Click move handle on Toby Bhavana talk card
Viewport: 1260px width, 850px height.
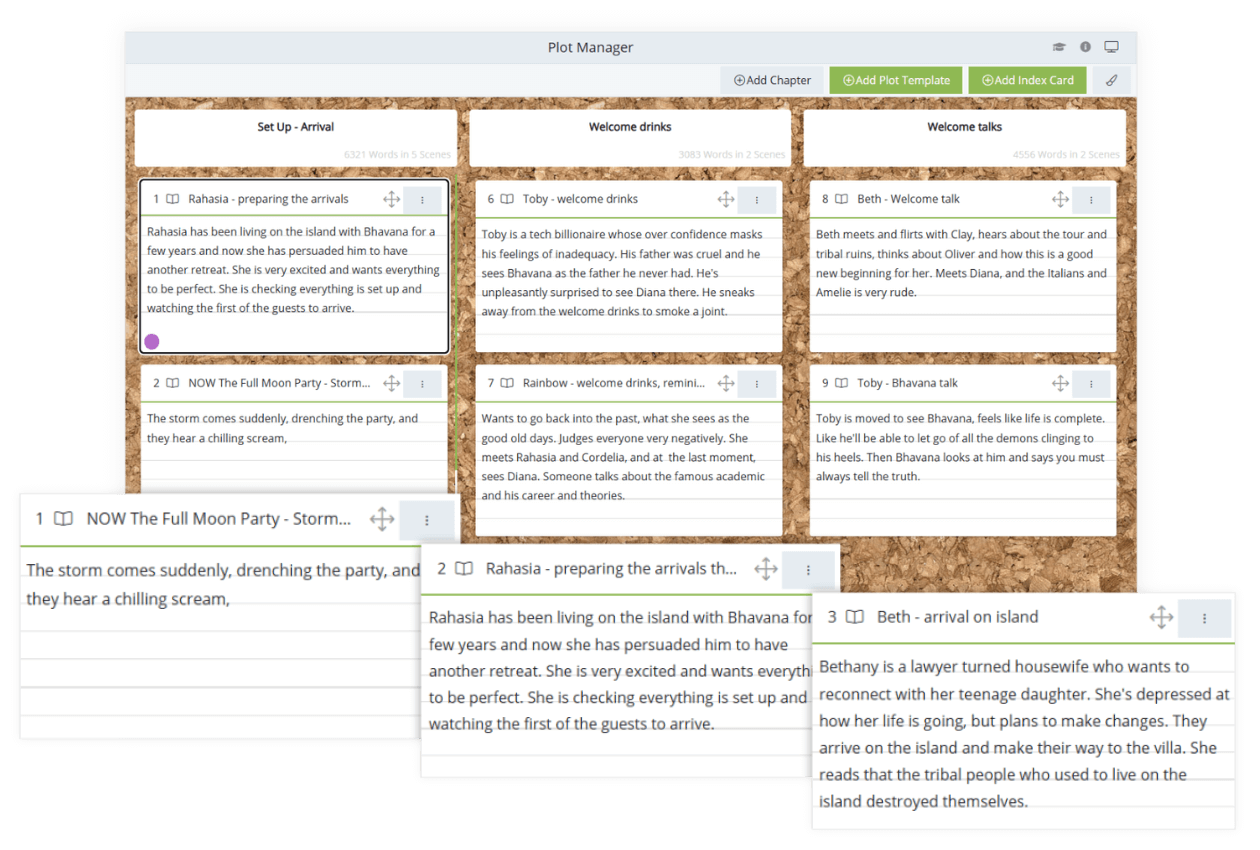click(x=1060, y=383)
